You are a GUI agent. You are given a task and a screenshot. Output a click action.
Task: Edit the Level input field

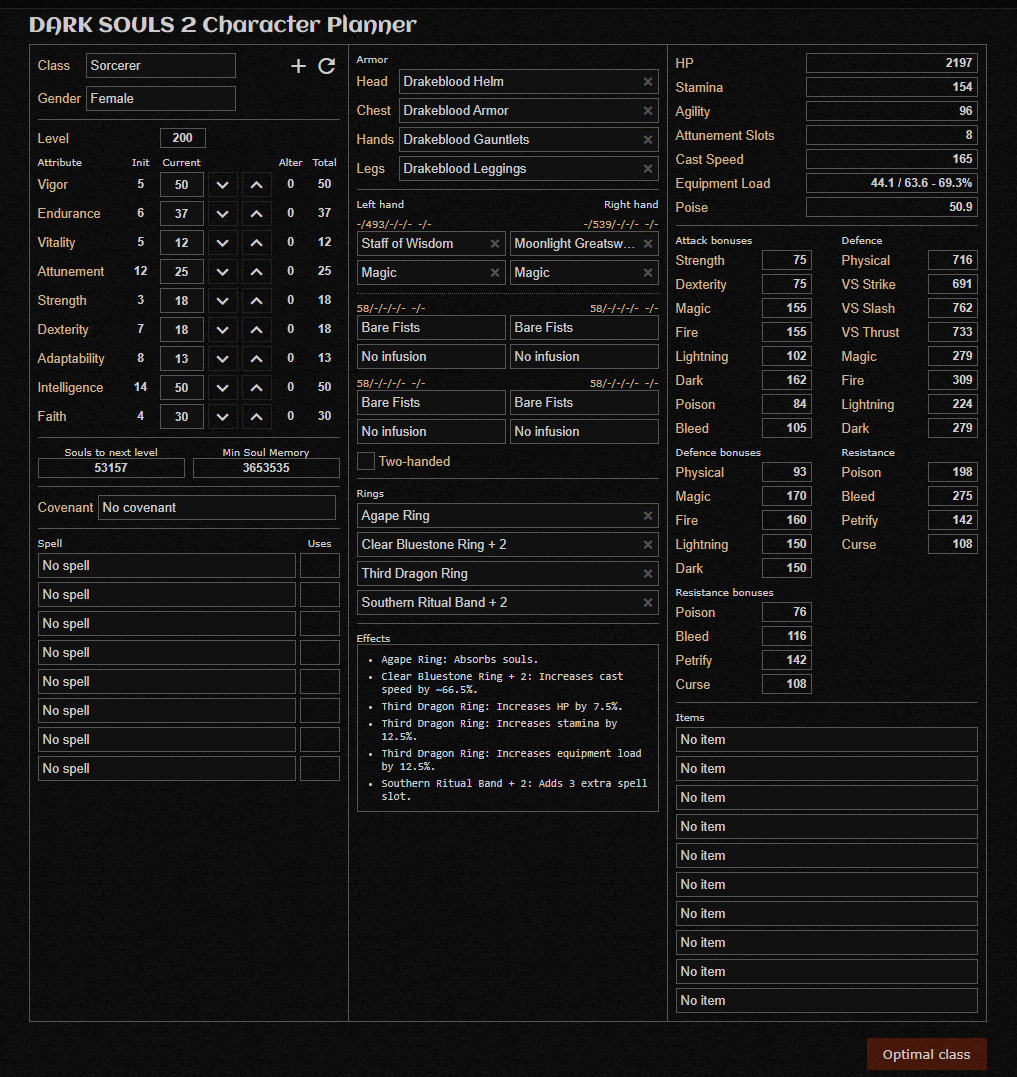click(x=183, y=138)
